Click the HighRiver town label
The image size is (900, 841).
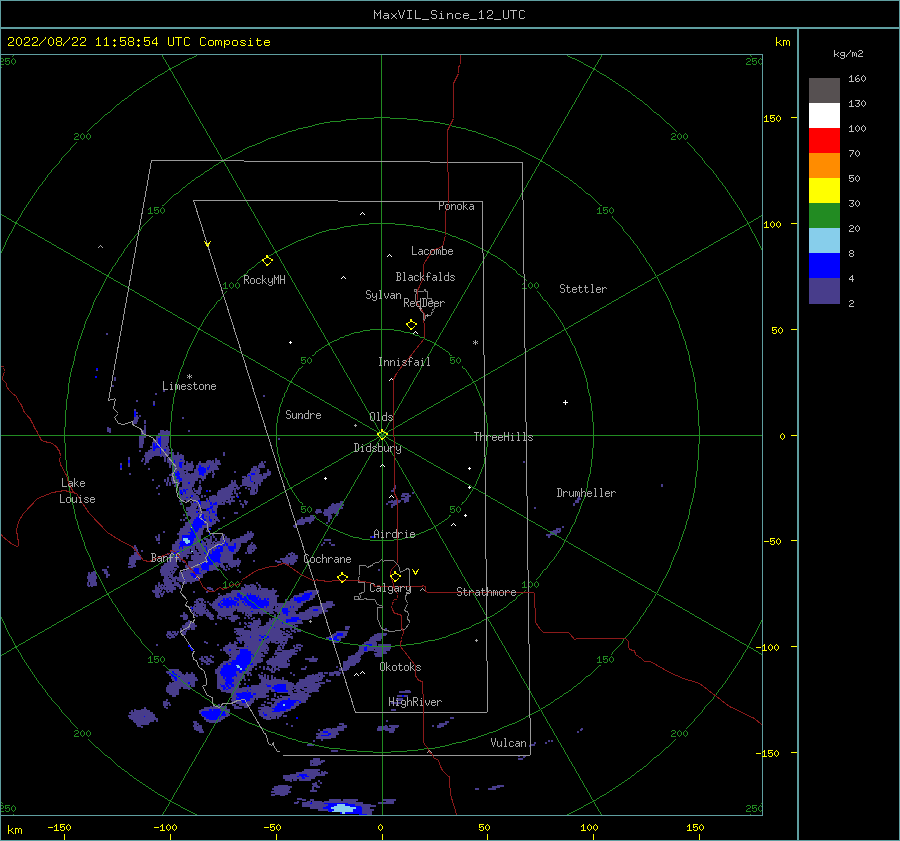coord(415,702)
